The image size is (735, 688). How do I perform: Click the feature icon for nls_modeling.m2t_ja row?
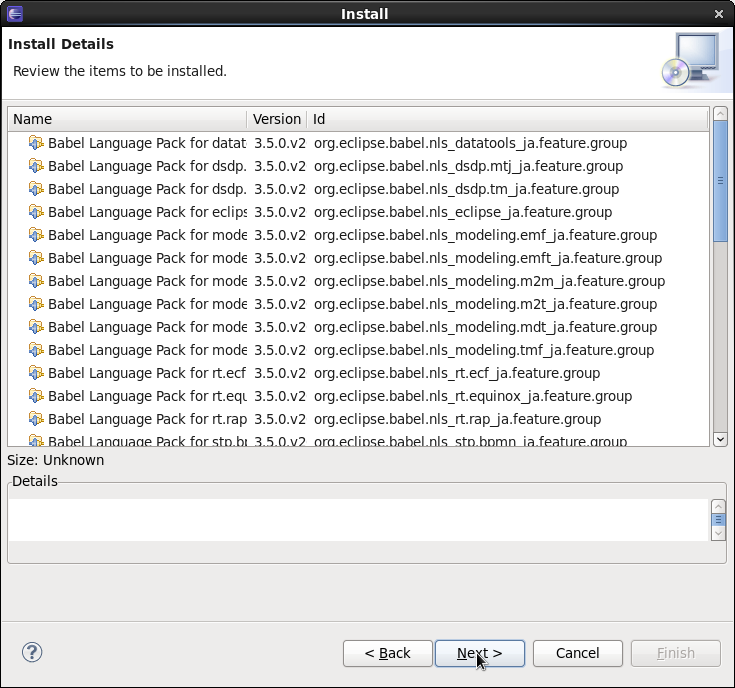point(36,303)
